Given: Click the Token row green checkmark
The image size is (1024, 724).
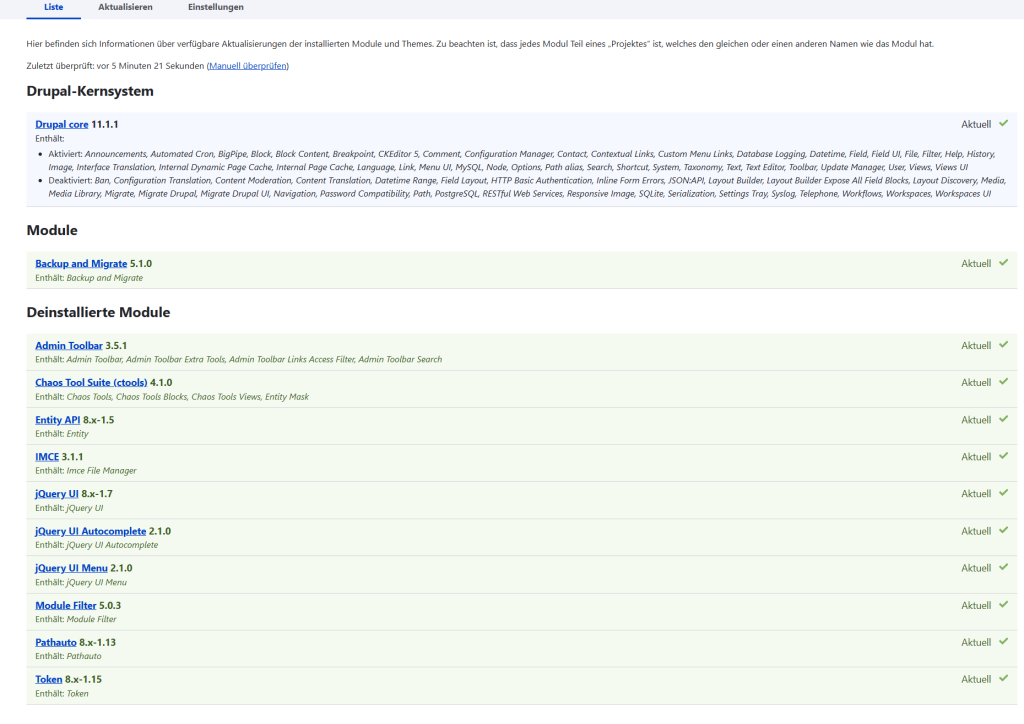Looking at the screenshot, I should pos(1003,679).
